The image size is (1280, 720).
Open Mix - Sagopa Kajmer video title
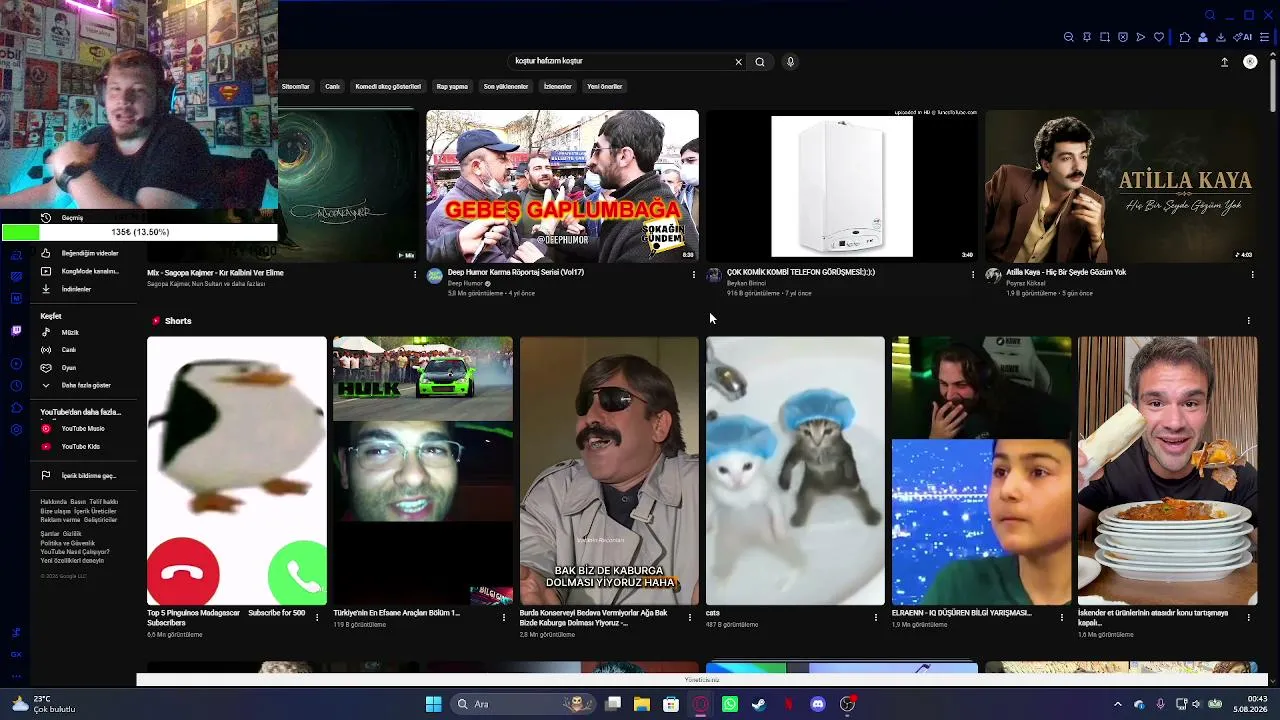[215, 273]
